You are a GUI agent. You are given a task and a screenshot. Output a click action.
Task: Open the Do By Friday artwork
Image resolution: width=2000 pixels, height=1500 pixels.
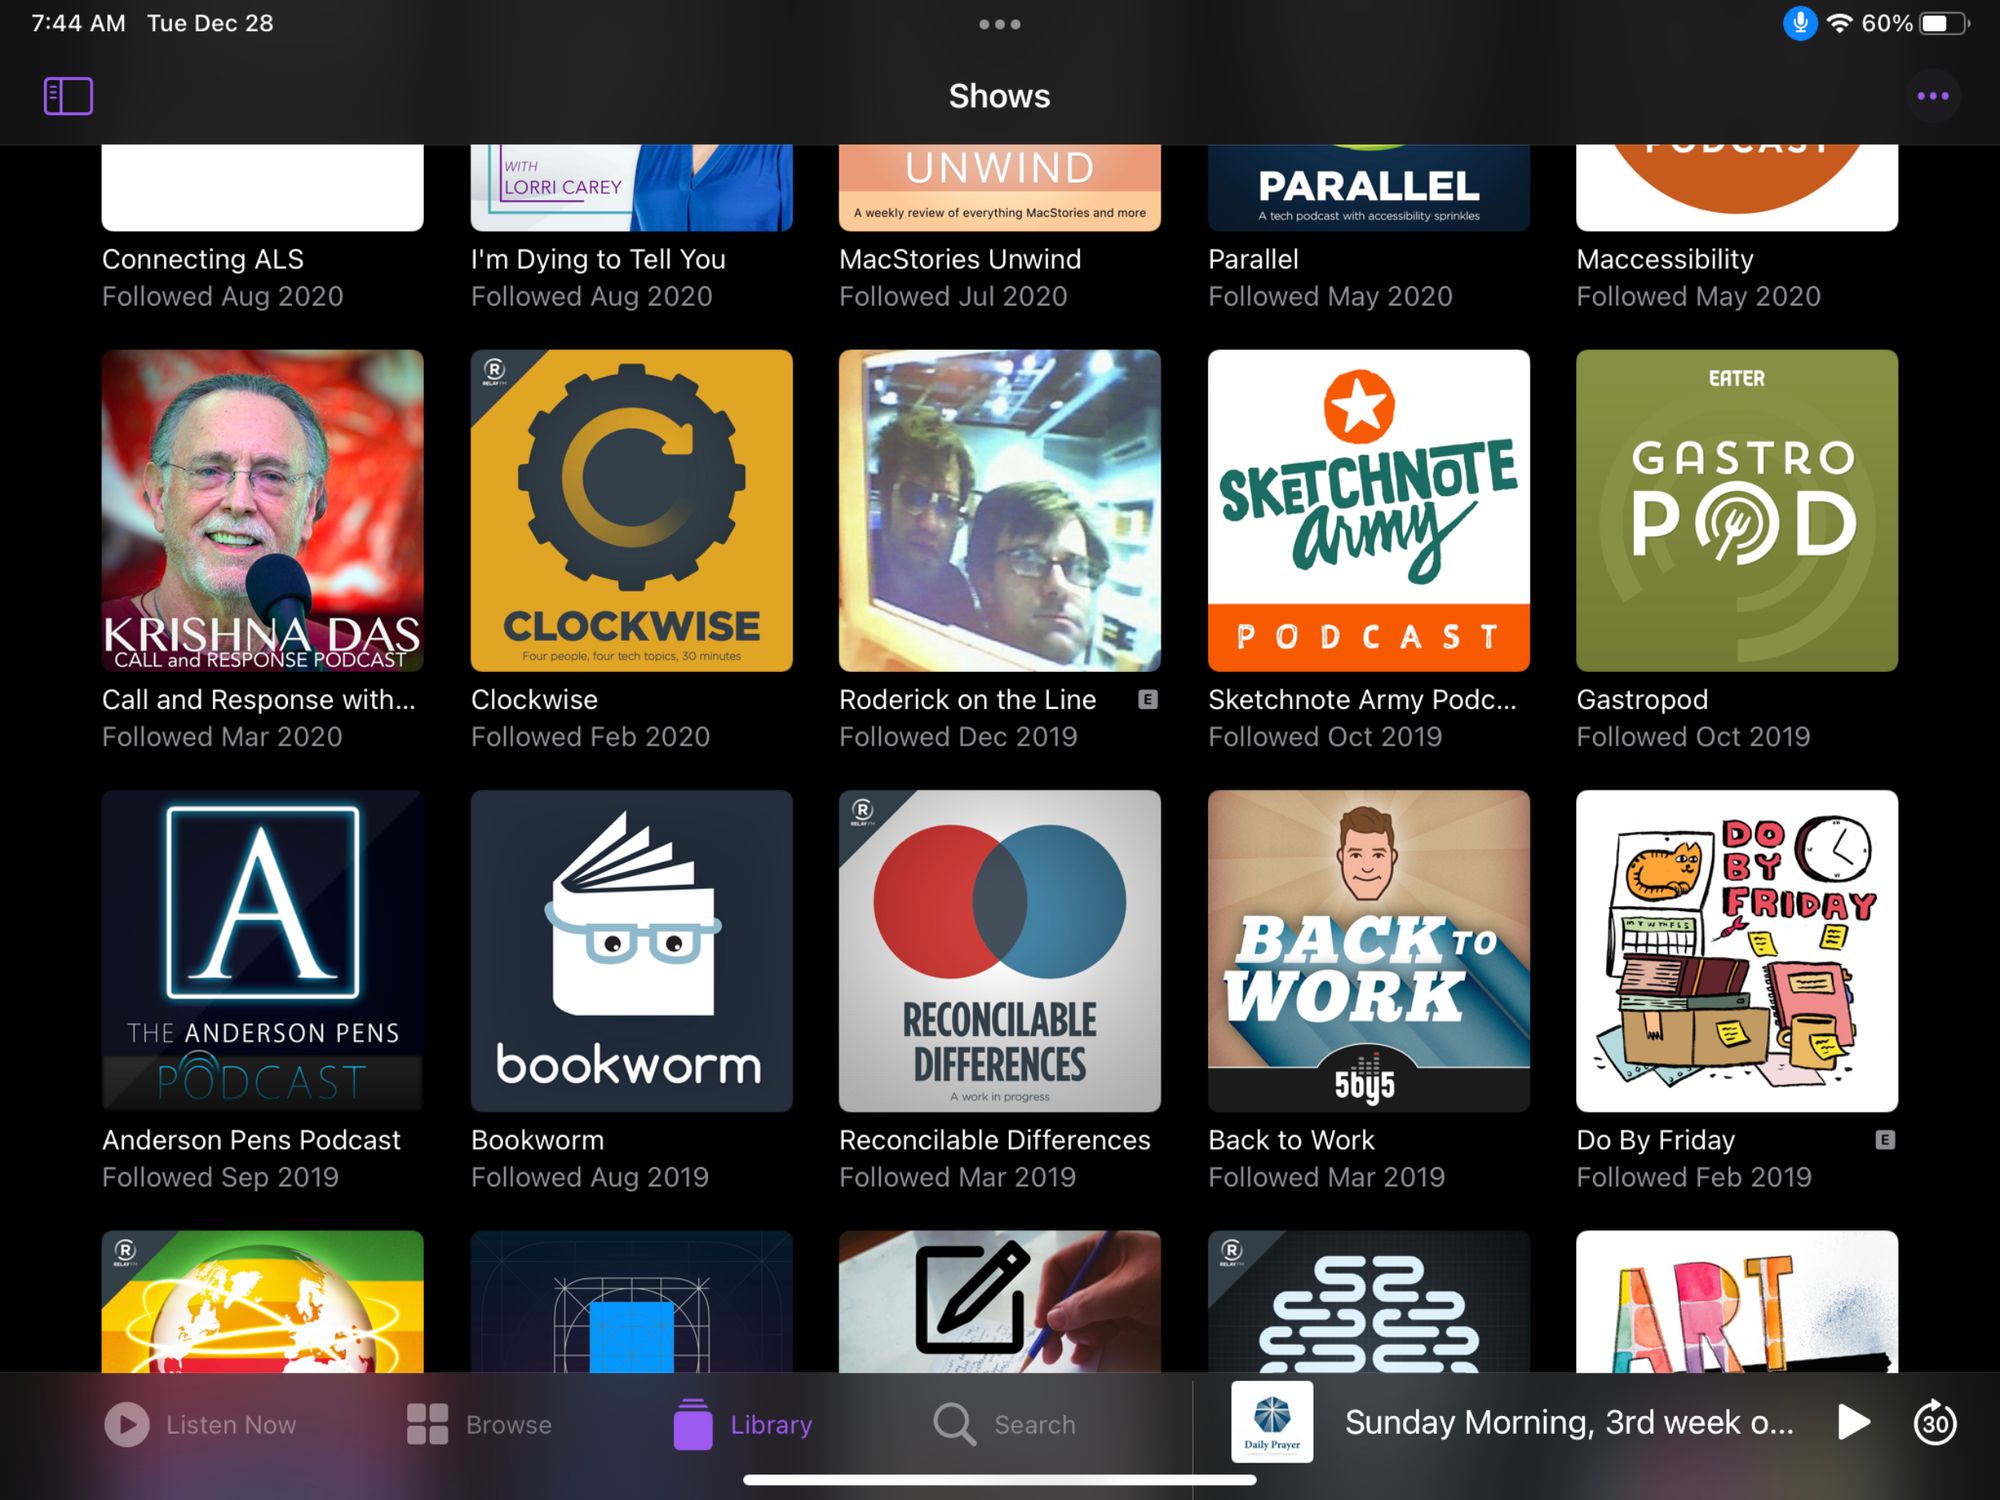1737,951
